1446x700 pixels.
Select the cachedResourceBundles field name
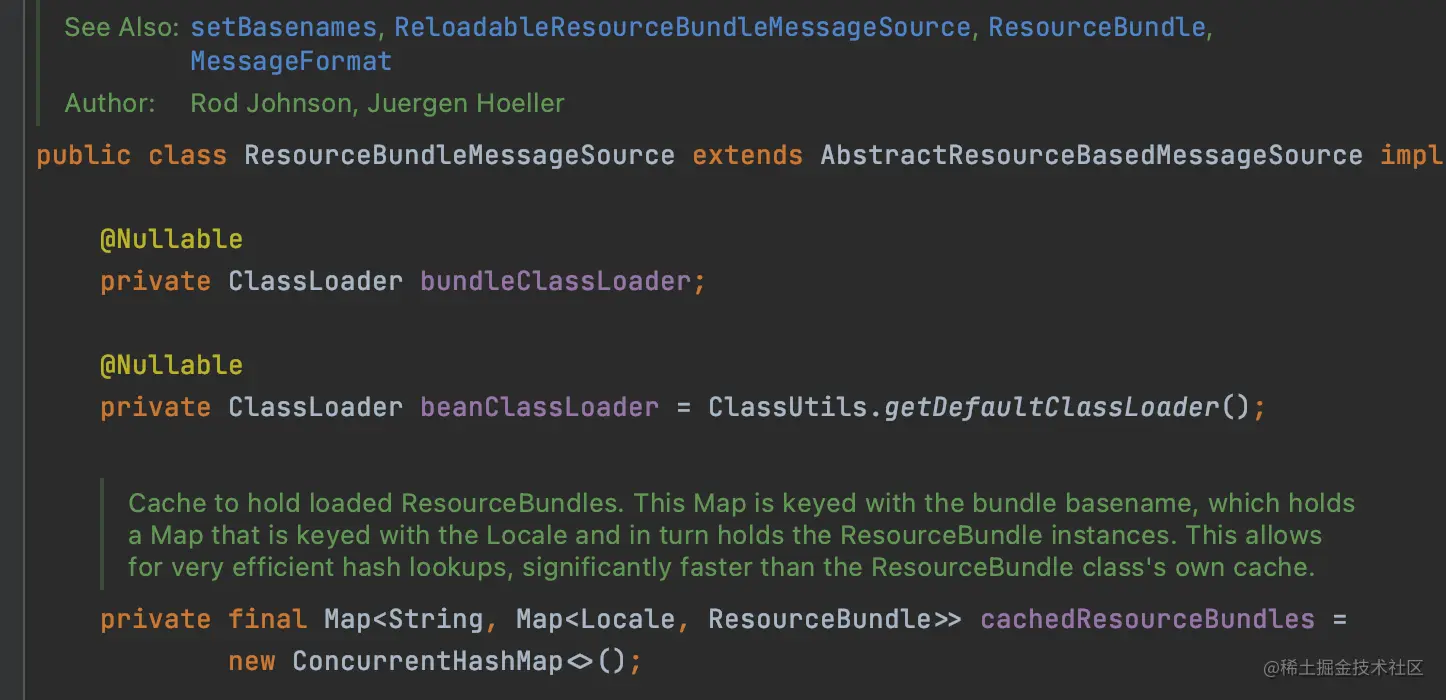1146,618
